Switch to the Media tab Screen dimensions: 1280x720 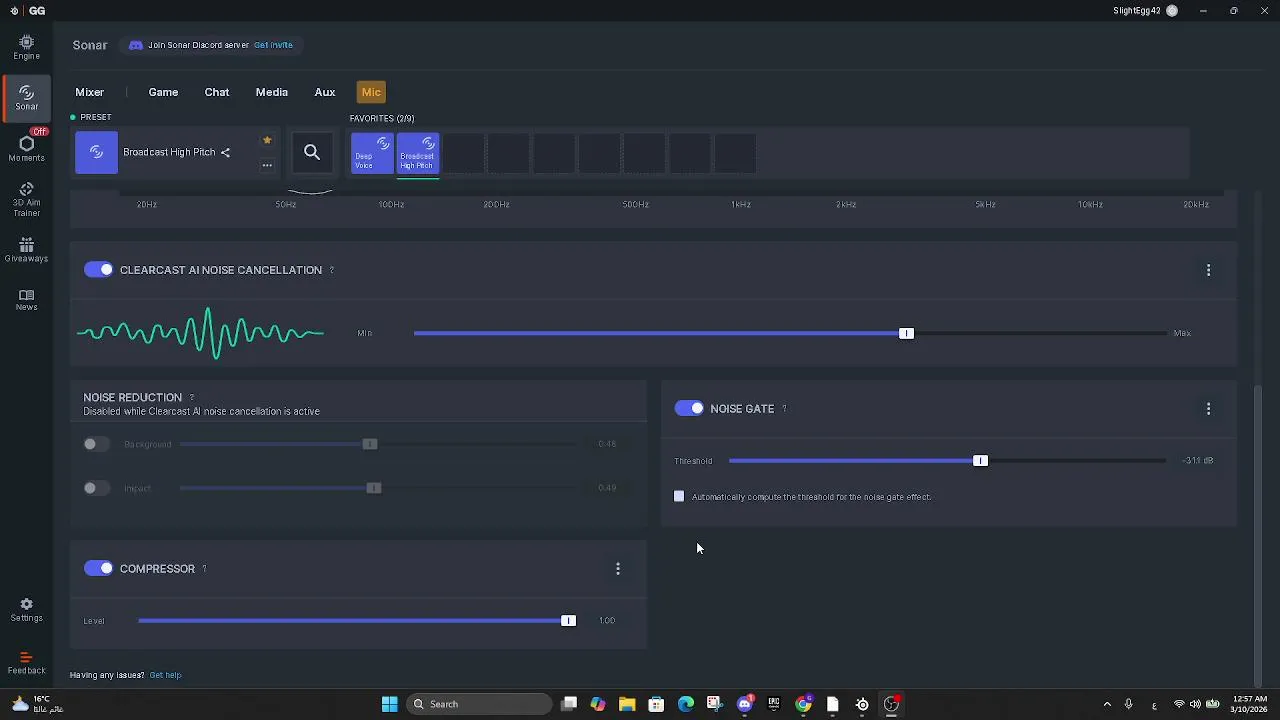click(x=272, y=92)
